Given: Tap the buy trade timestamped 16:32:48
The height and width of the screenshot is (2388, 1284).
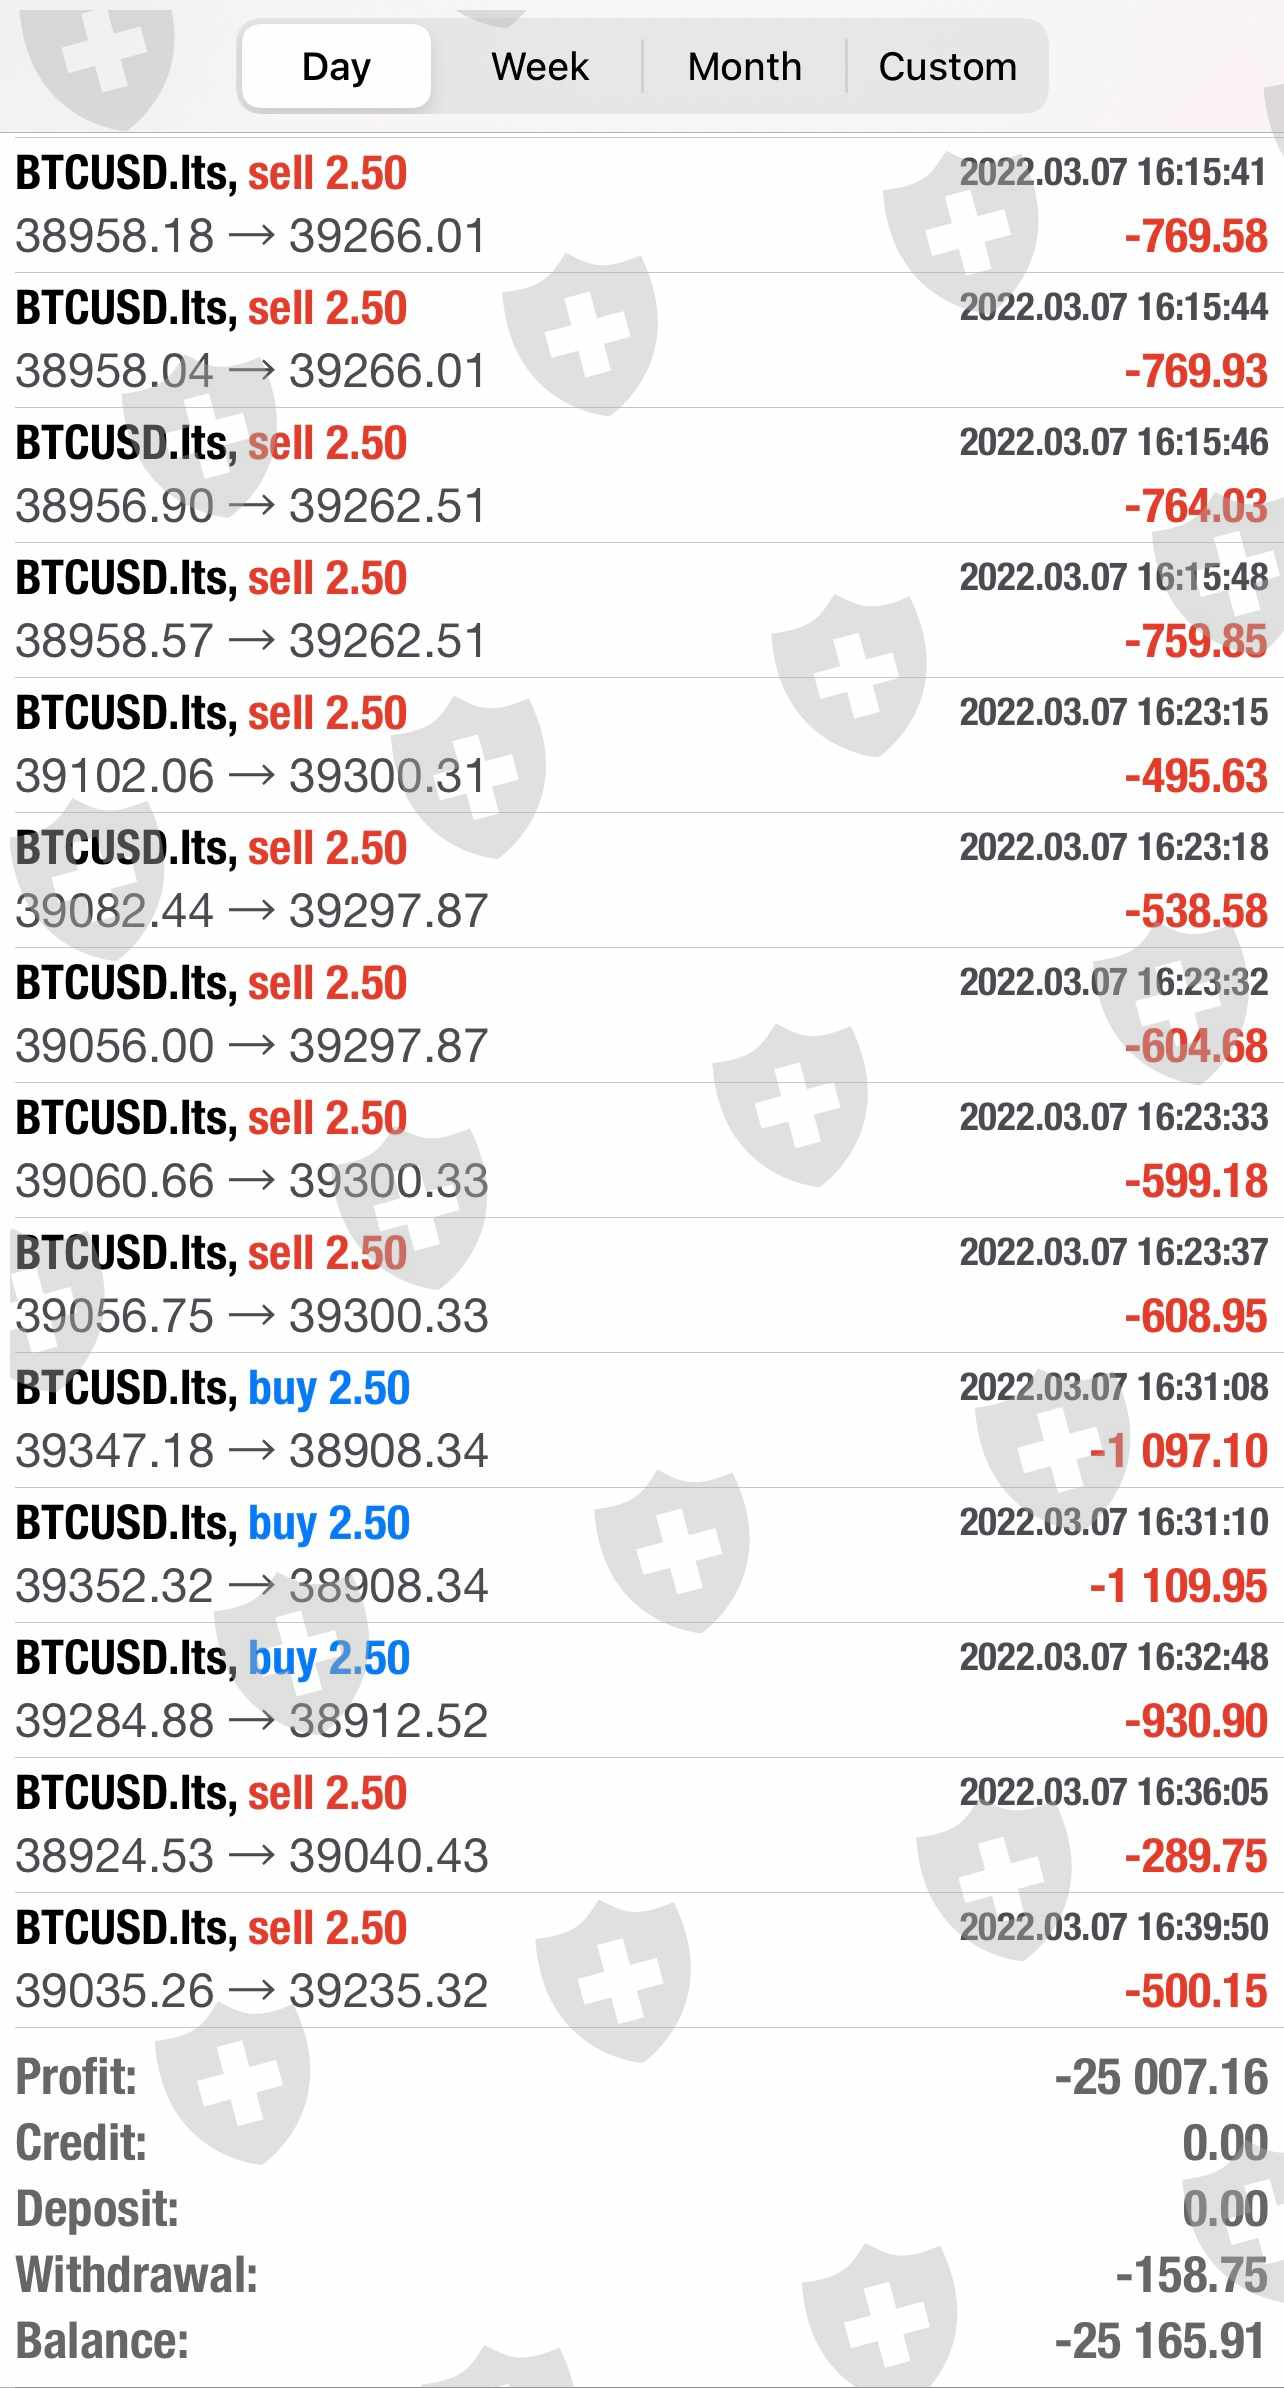Looking at the screenshot, I should (x=640, y=1690).
